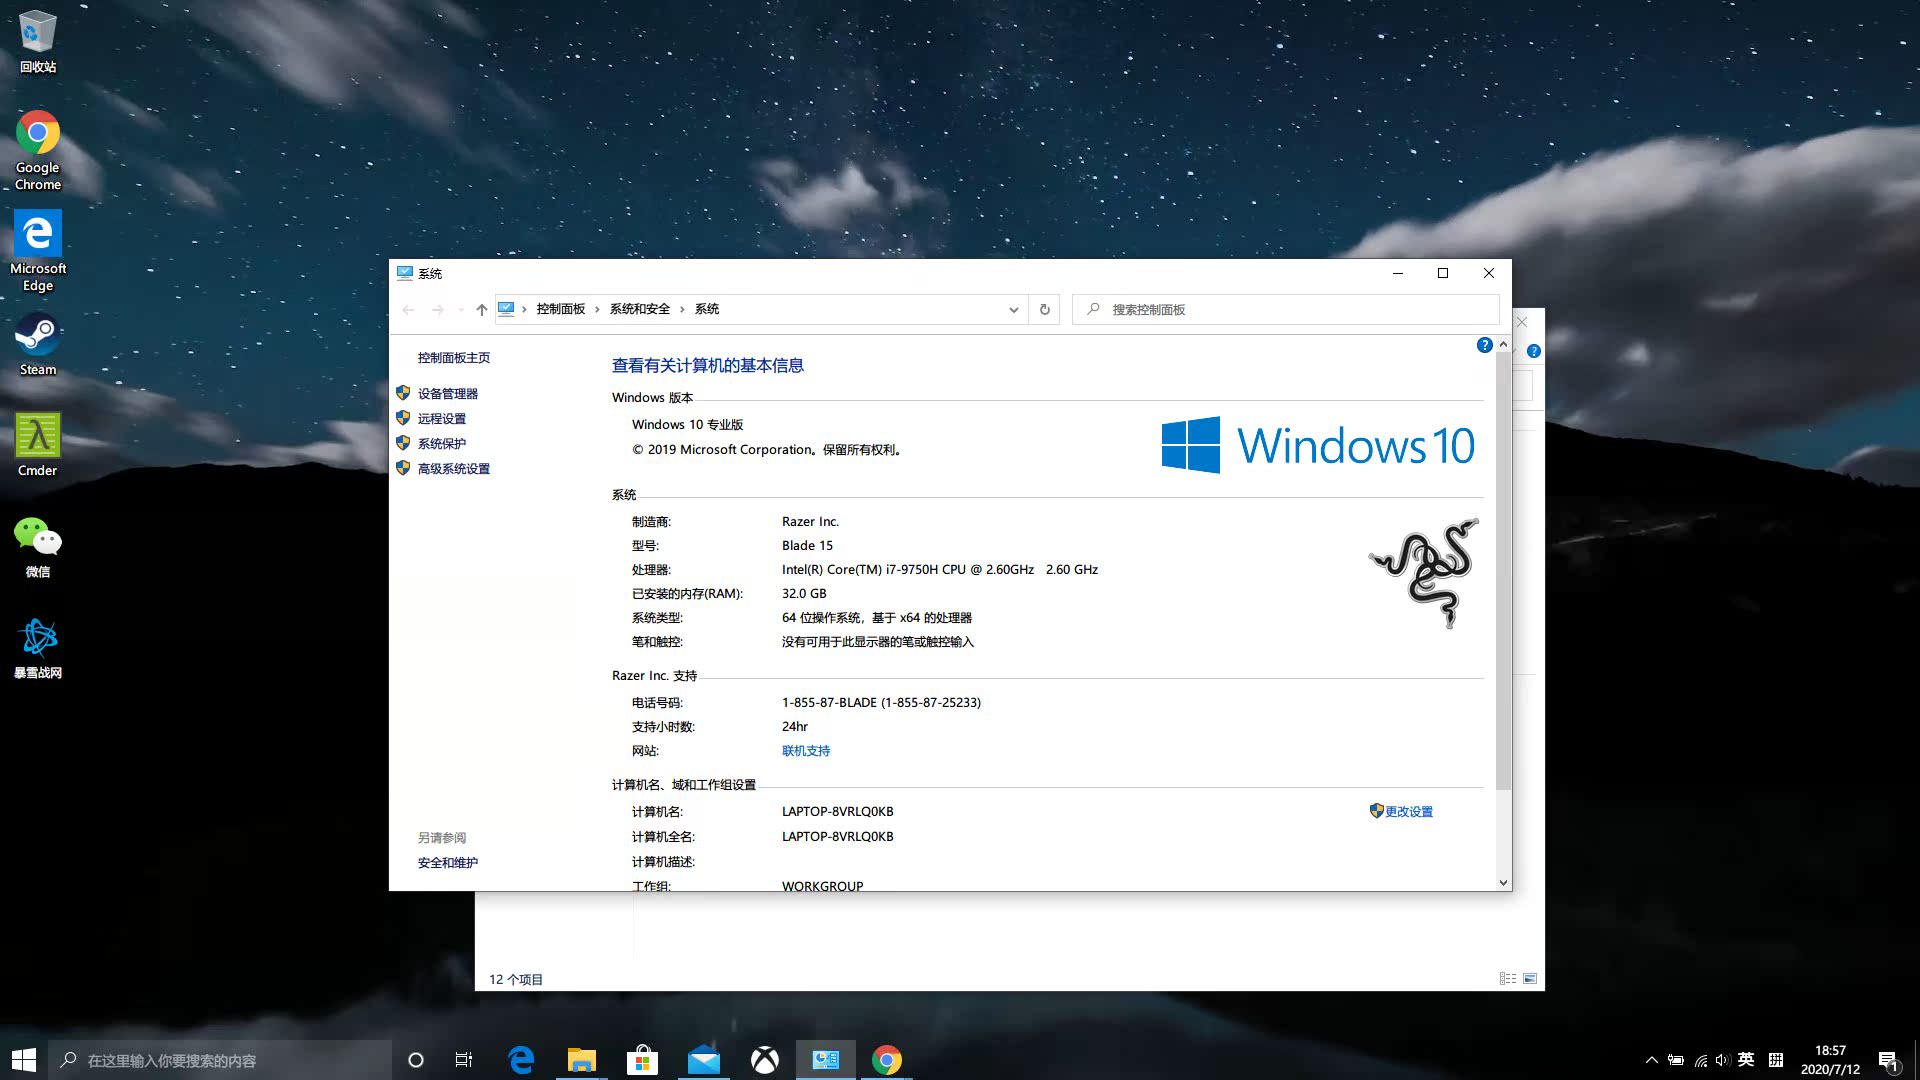Minimize the System window
The image size is (1920, 1080).
1398,273
